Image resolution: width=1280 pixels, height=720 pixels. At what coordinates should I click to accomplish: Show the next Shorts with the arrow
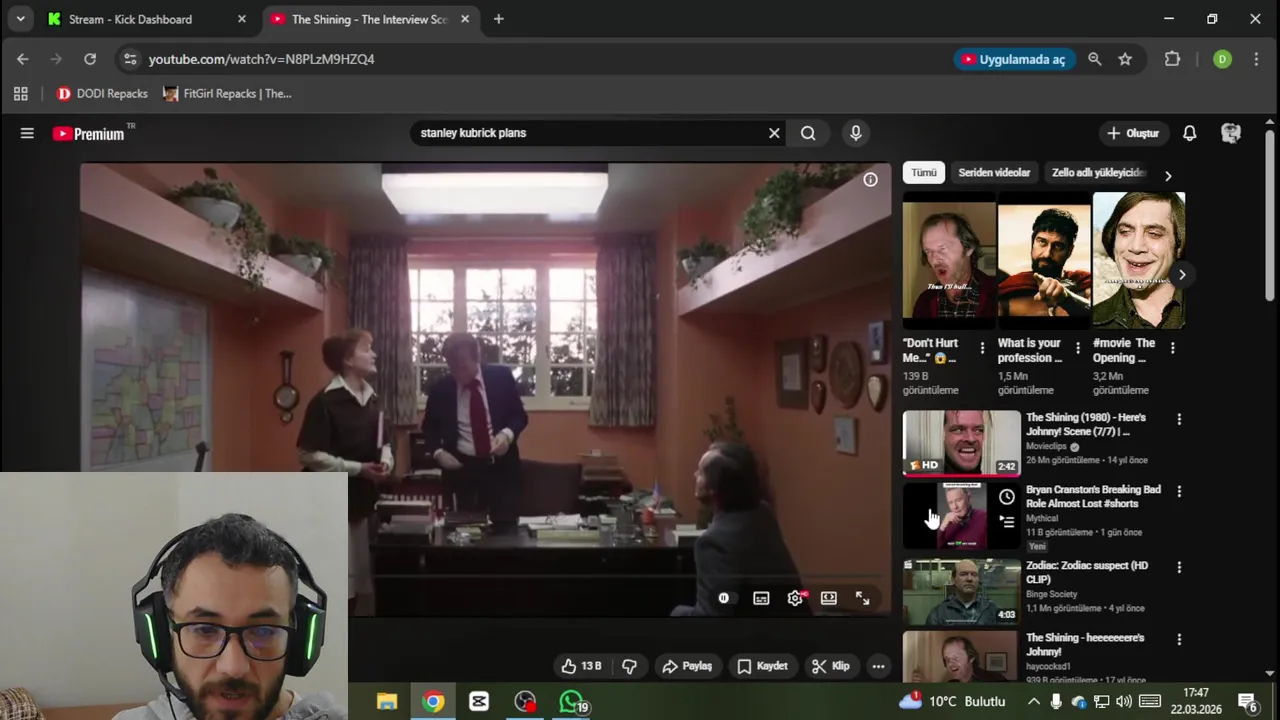[x=1182, y=275]
